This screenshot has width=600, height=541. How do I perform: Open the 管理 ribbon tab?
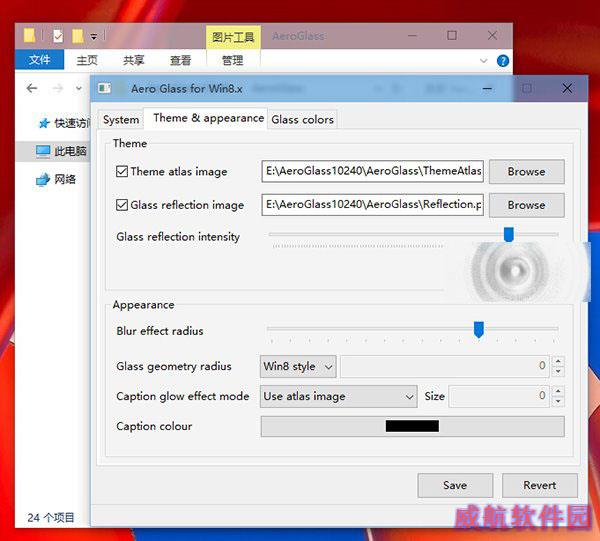[233, 60]
